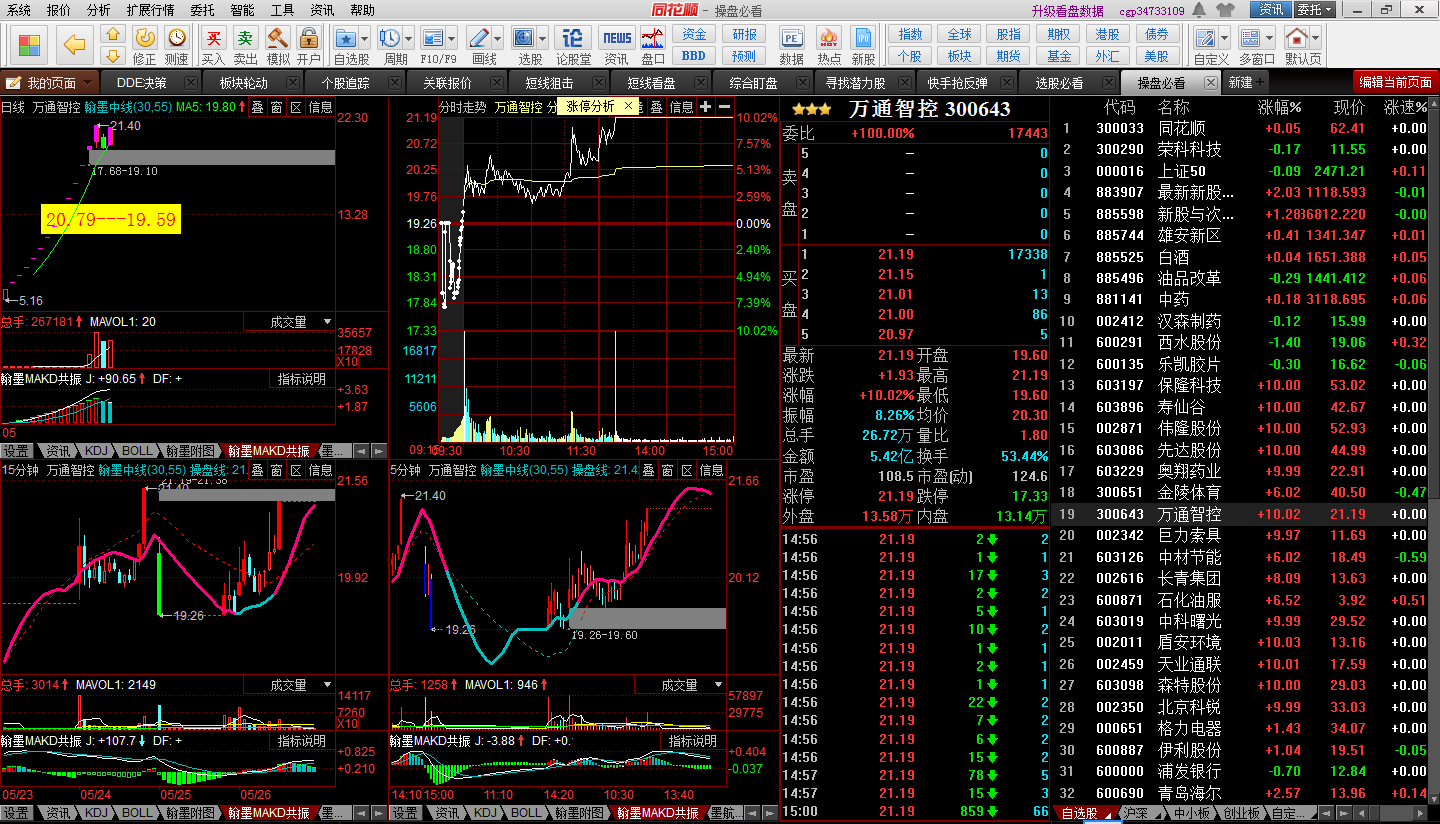The image size is (1440, 824).
Task: Select the 创业板 tab under the stock list
Action: (x=1241, y=814)
